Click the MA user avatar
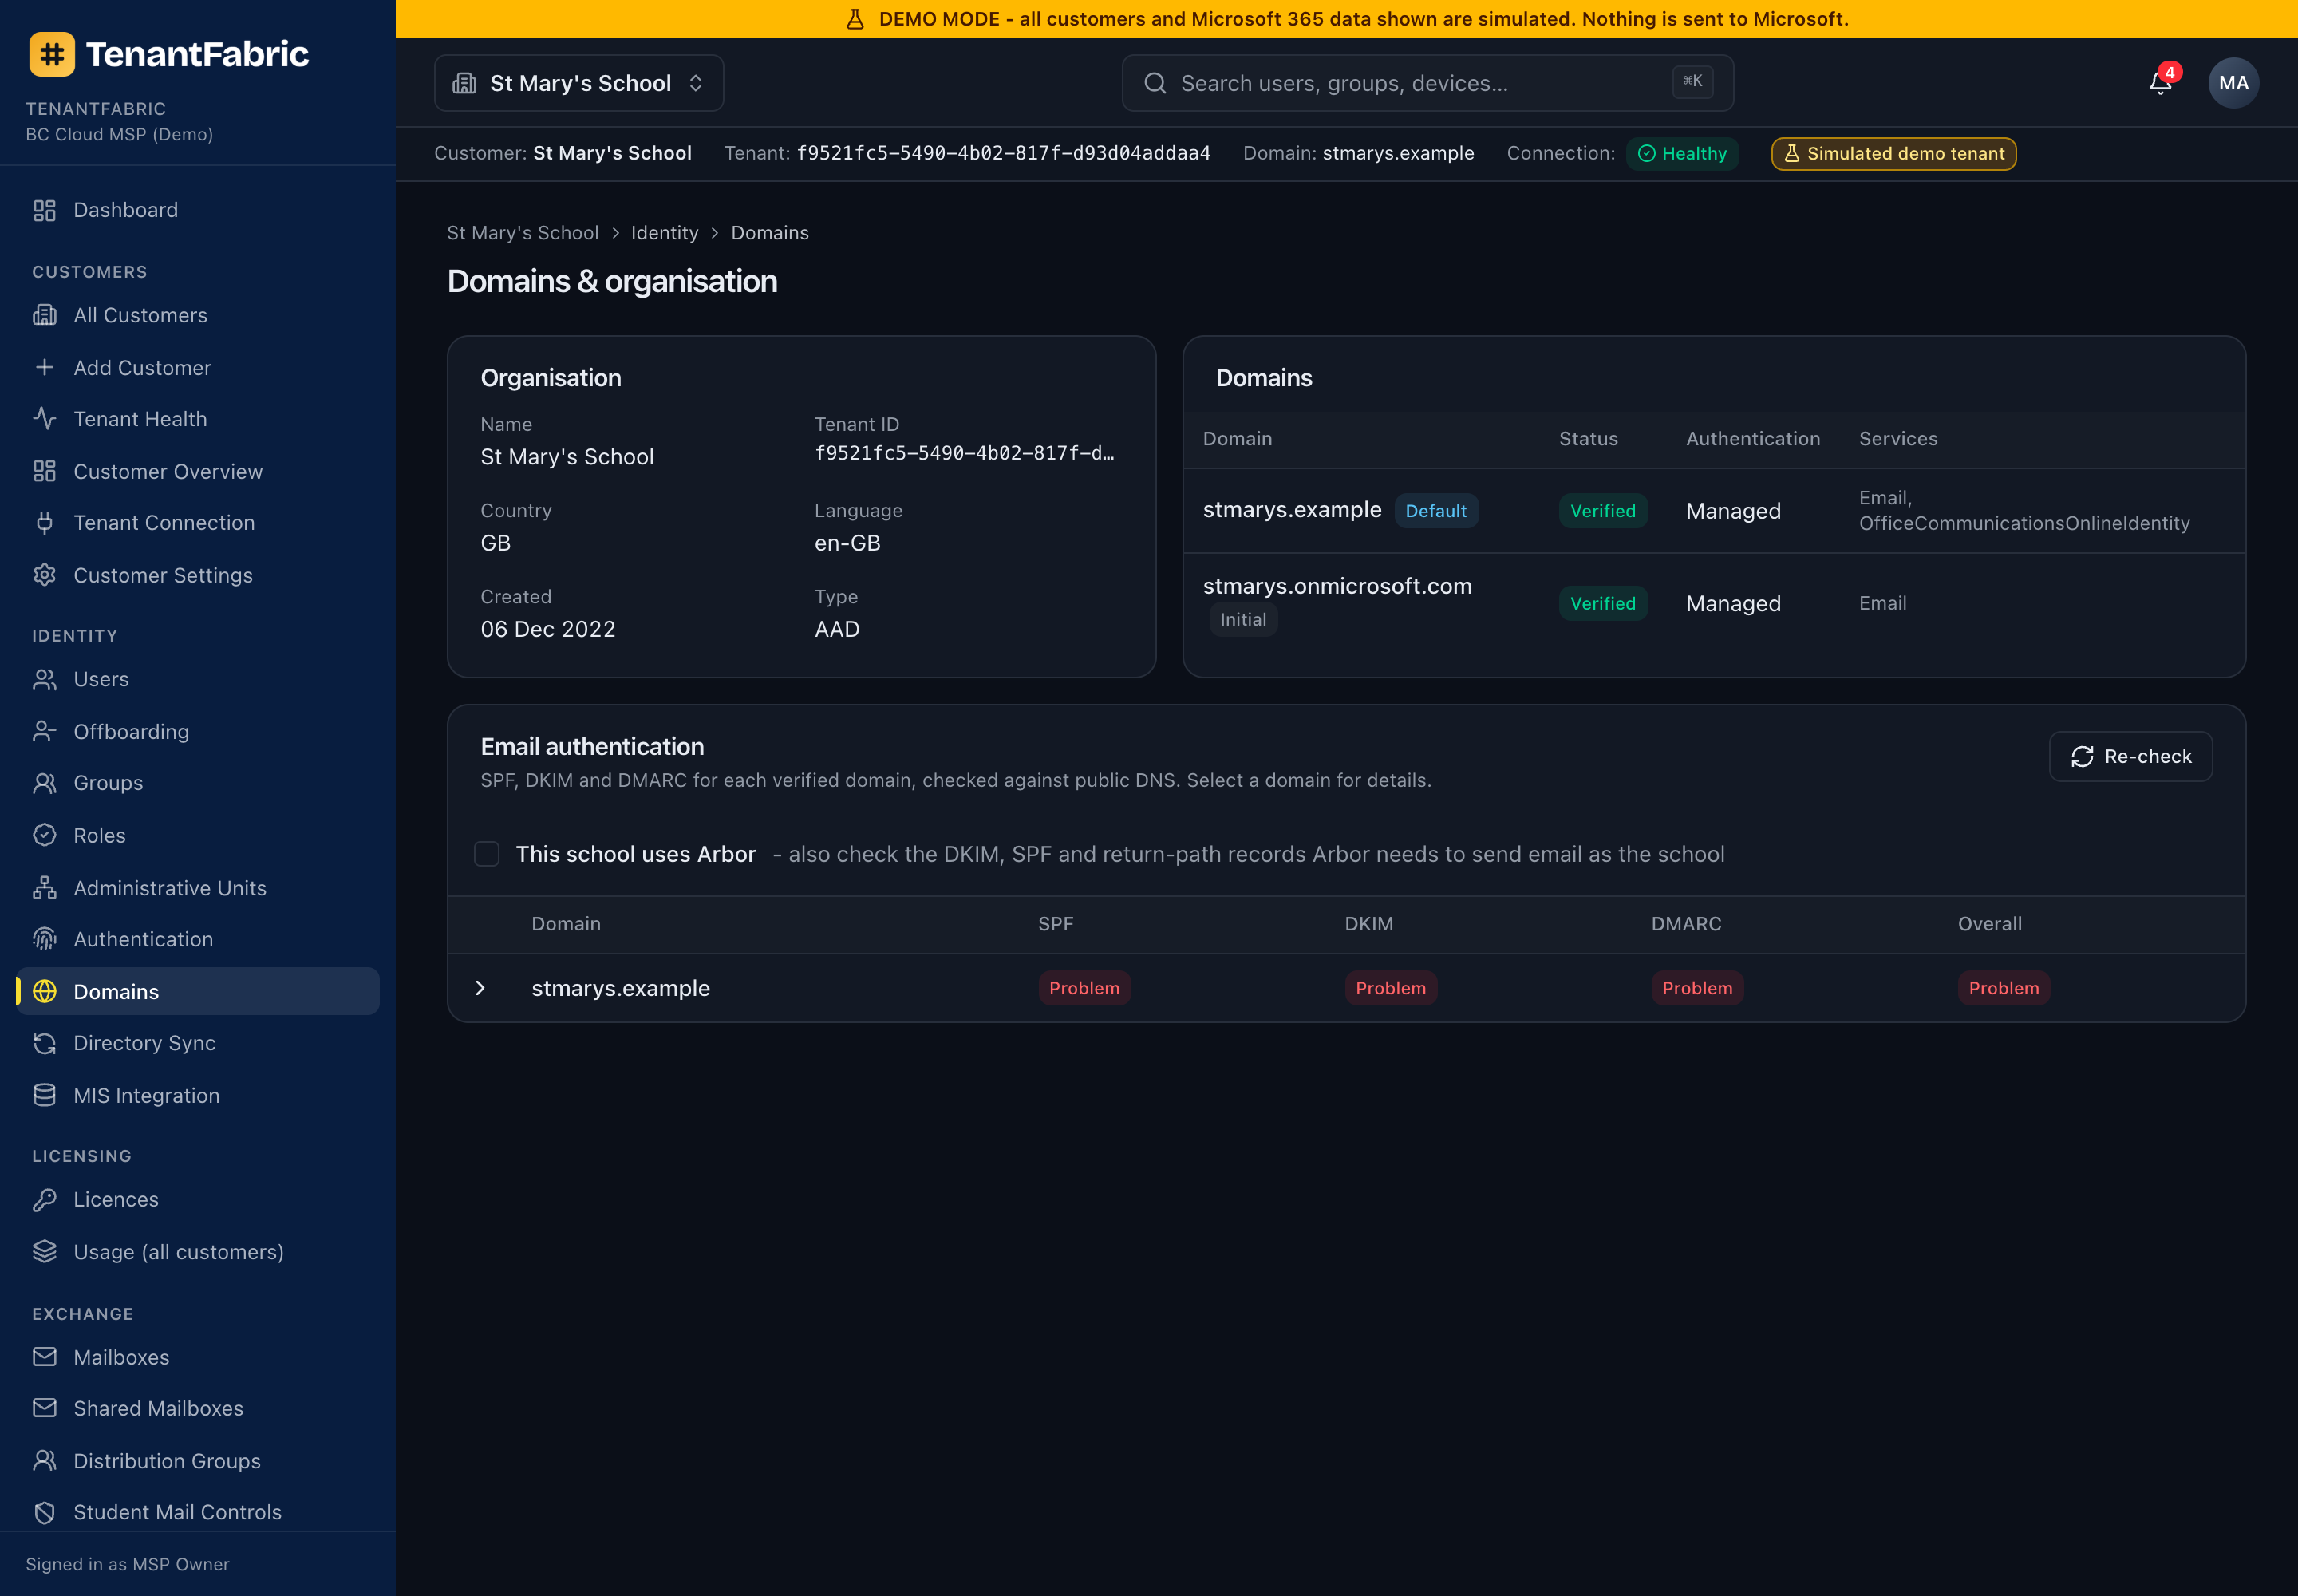Screen dimensions: 2298x1596 (2233, 83)
